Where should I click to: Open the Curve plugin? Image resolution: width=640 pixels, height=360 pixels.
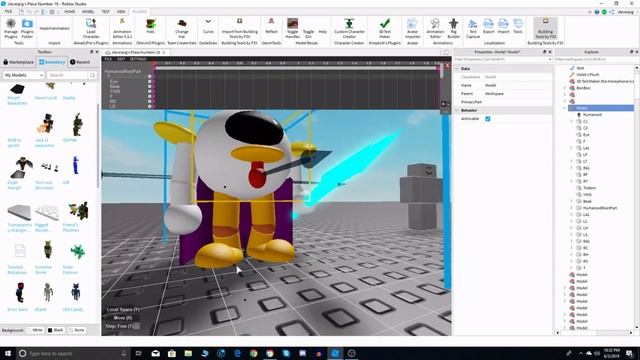(x=208, y=26)
